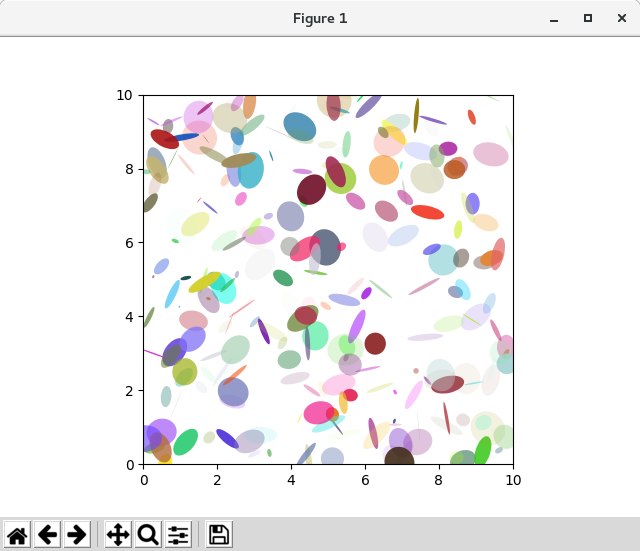Click y-axis tick label 6
The height and width of the screenshot is (551, 640).
129,243
